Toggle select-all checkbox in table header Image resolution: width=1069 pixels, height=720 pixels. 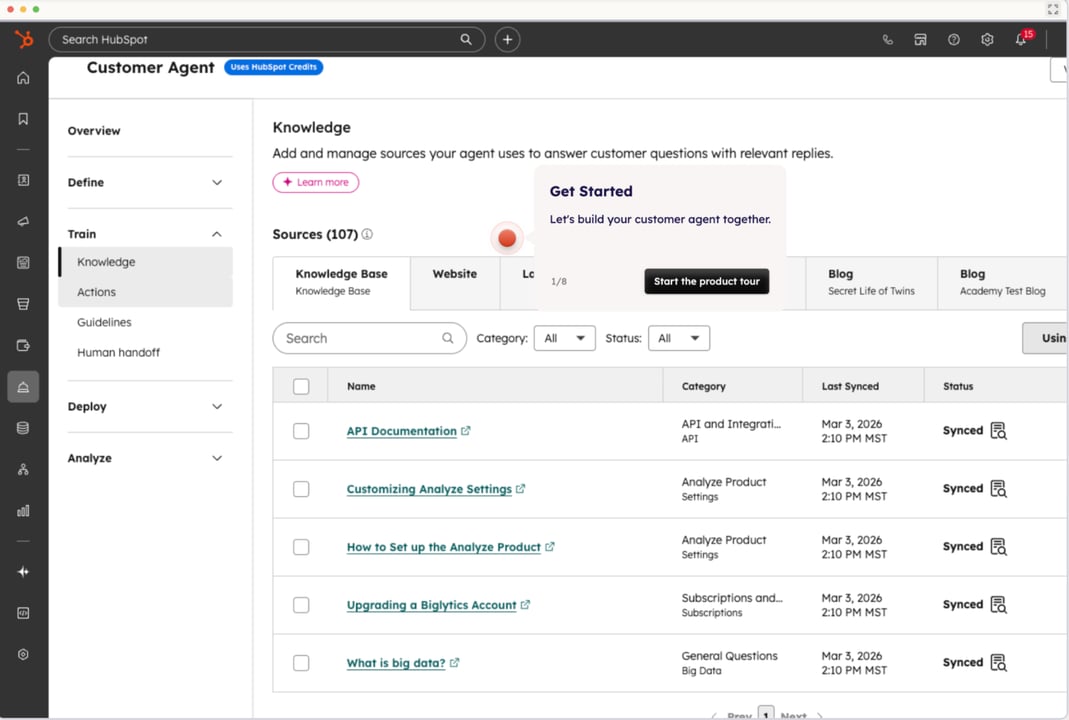pyautogui.click(x=301, y=387)
